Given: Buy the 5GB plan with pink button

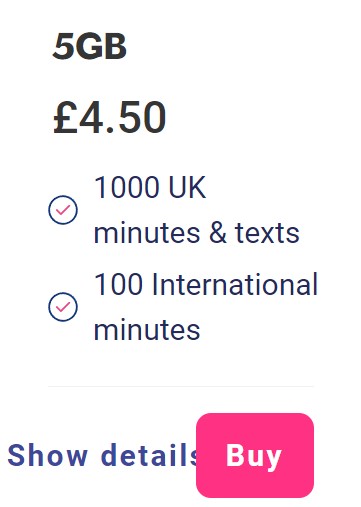Looking at the screenshot, I should 255,455.
